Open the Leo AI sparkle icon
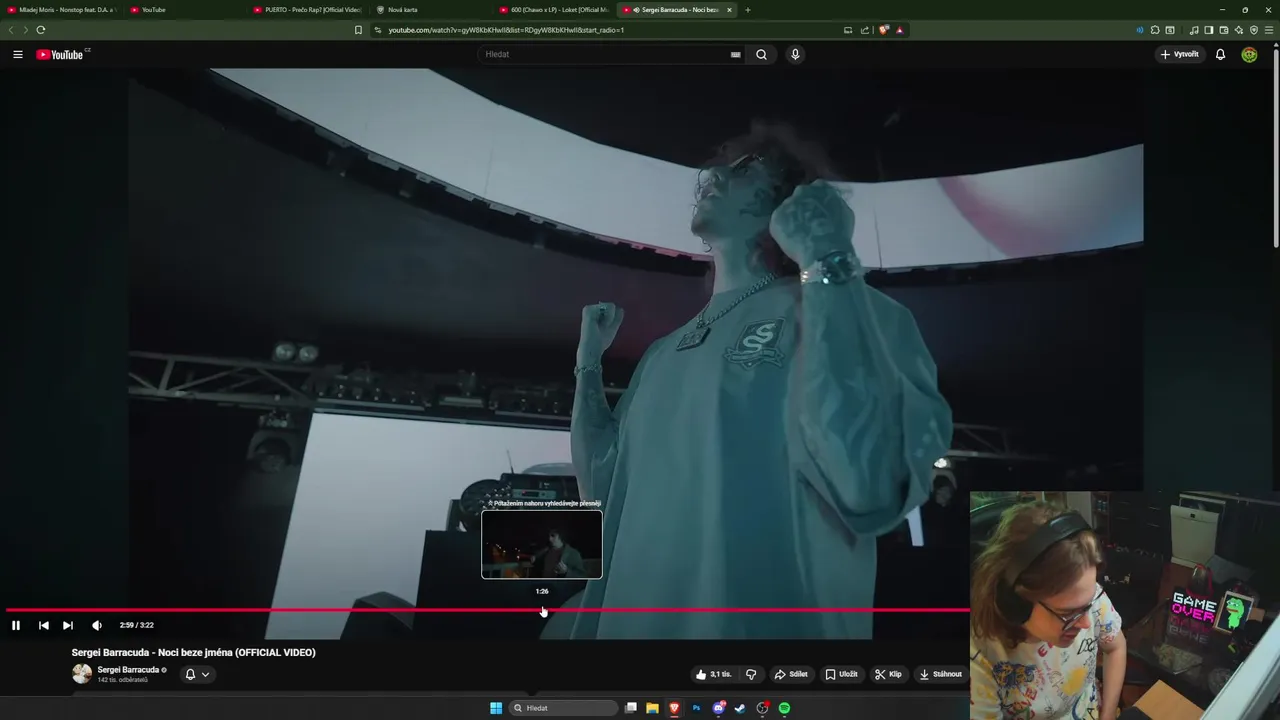This screenshot has width=1280, height=720. coord(1239,30)
